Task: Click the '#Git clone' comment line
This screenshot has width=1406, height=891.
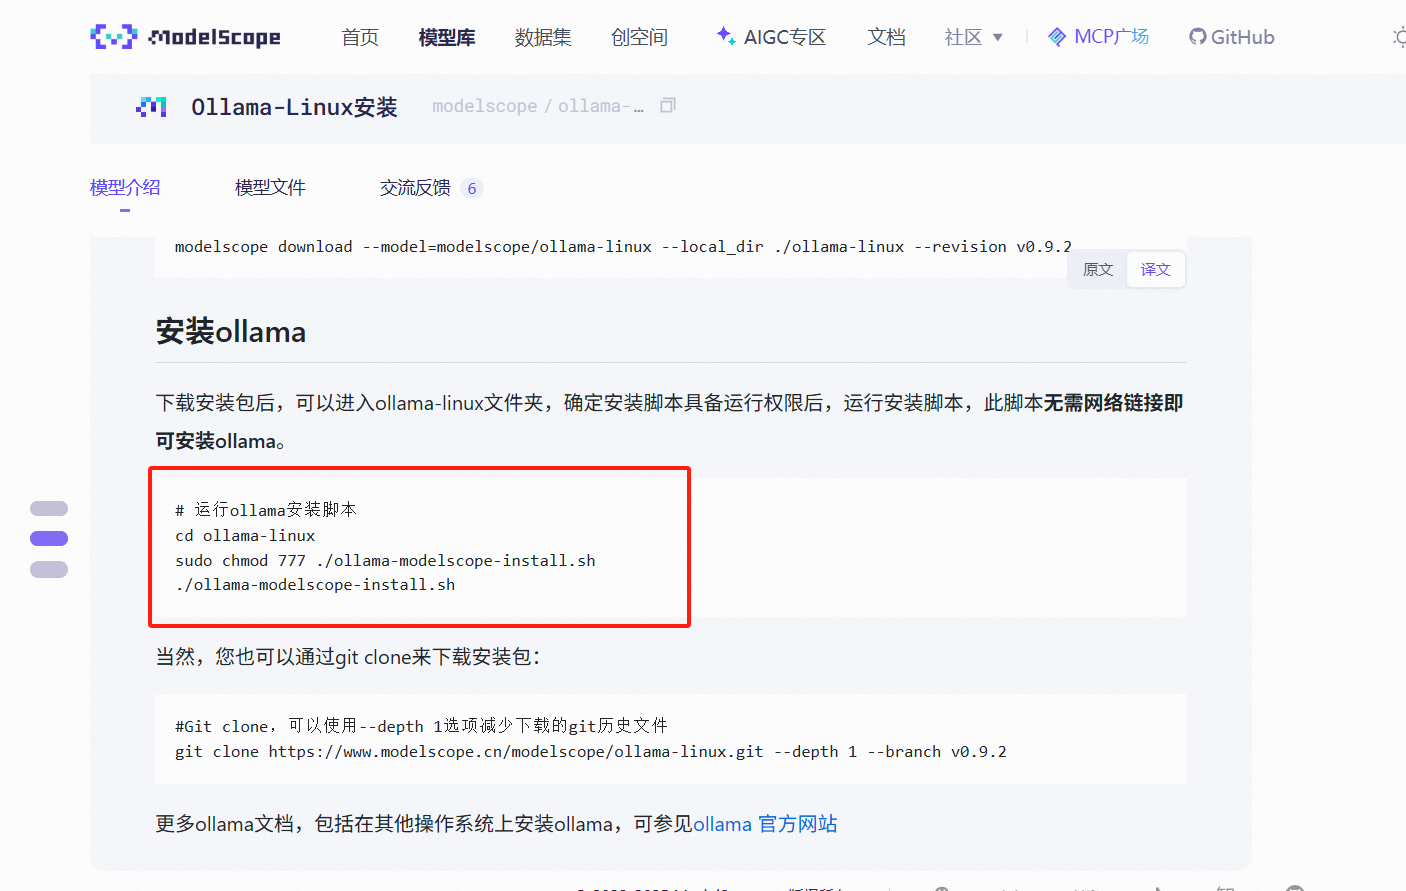Action: coord(421,726)
